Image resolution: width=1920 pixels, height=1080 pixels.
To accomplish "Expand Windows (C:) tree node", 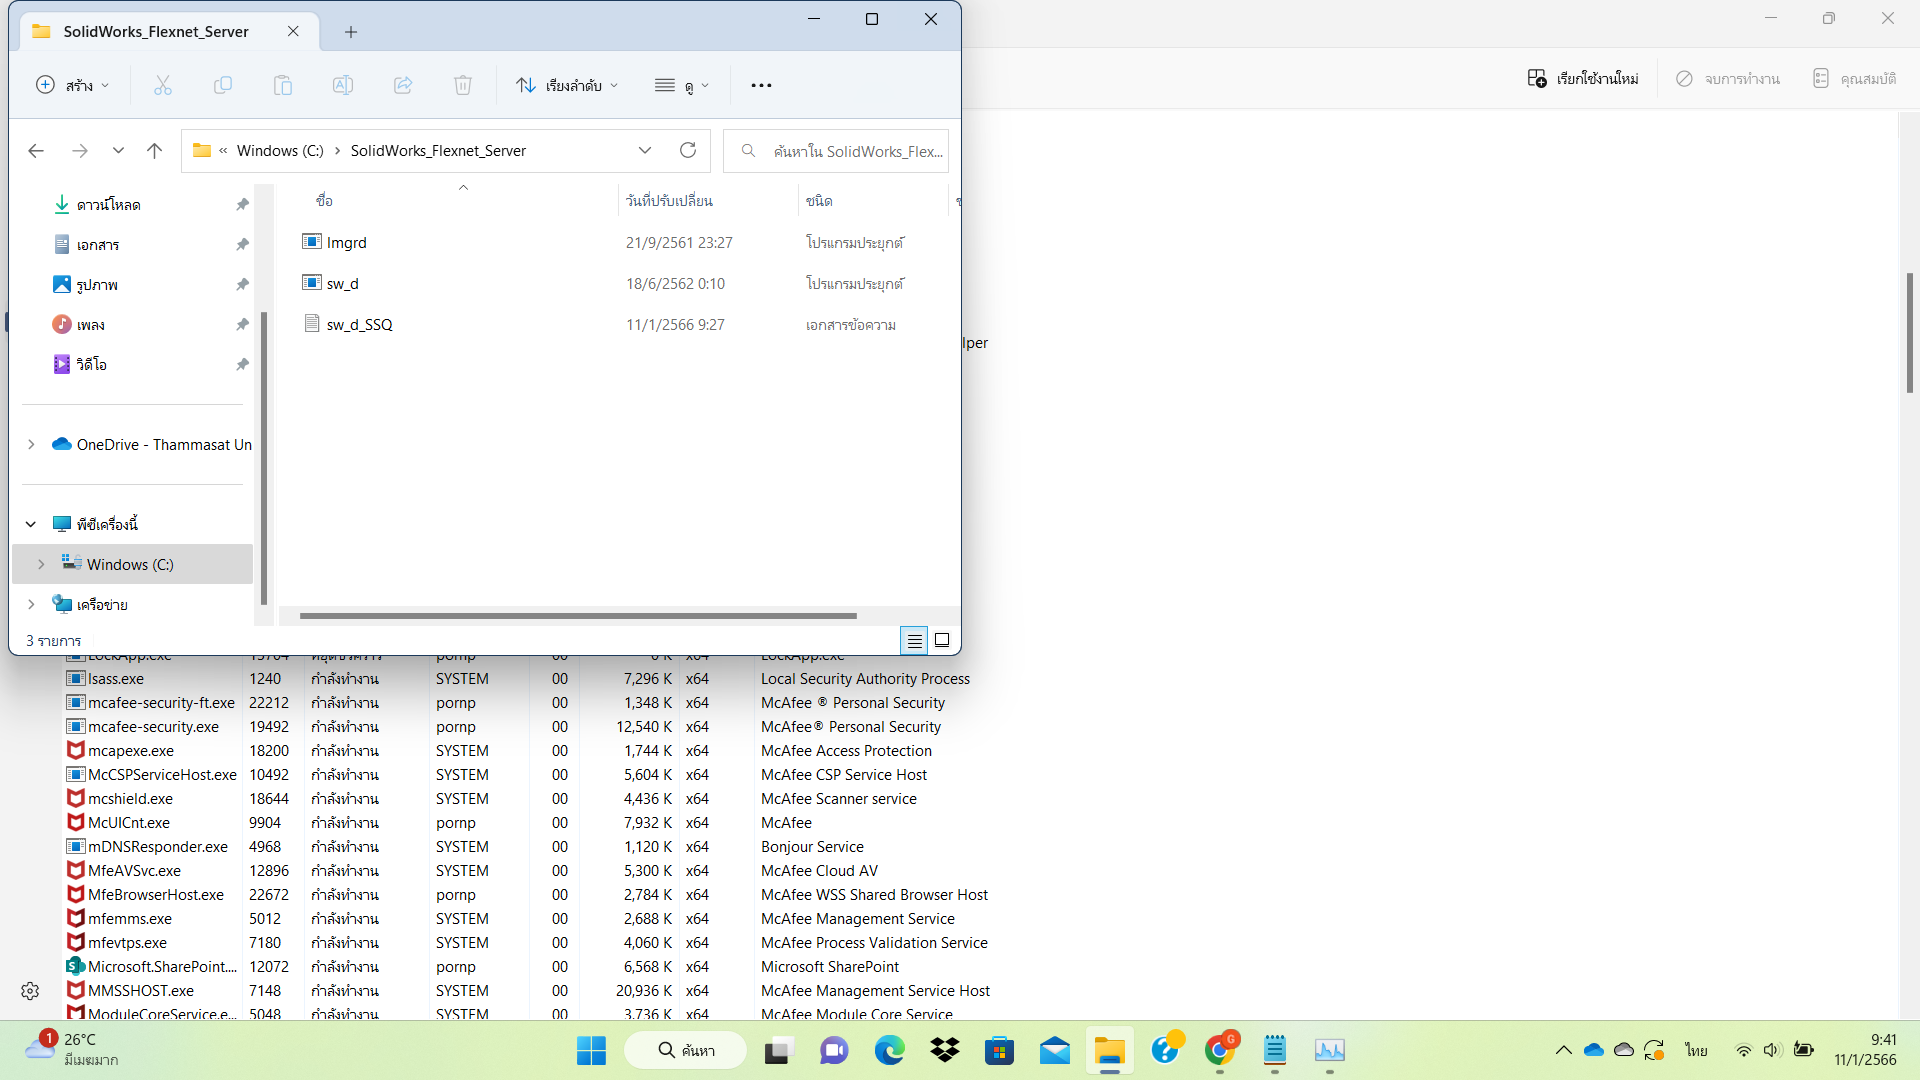I will click(x=41, y=565).
